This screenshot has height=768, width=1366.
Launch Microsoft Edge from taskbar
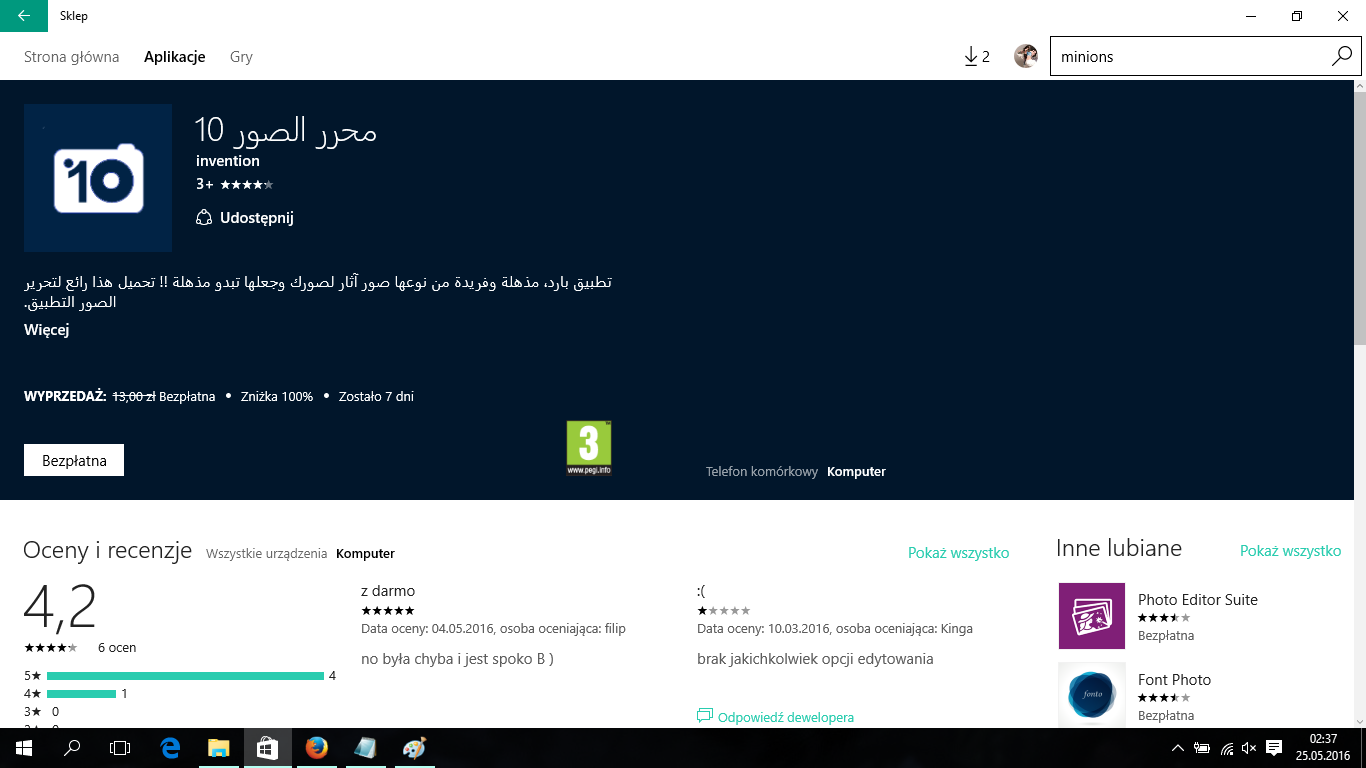click(170, 748)
